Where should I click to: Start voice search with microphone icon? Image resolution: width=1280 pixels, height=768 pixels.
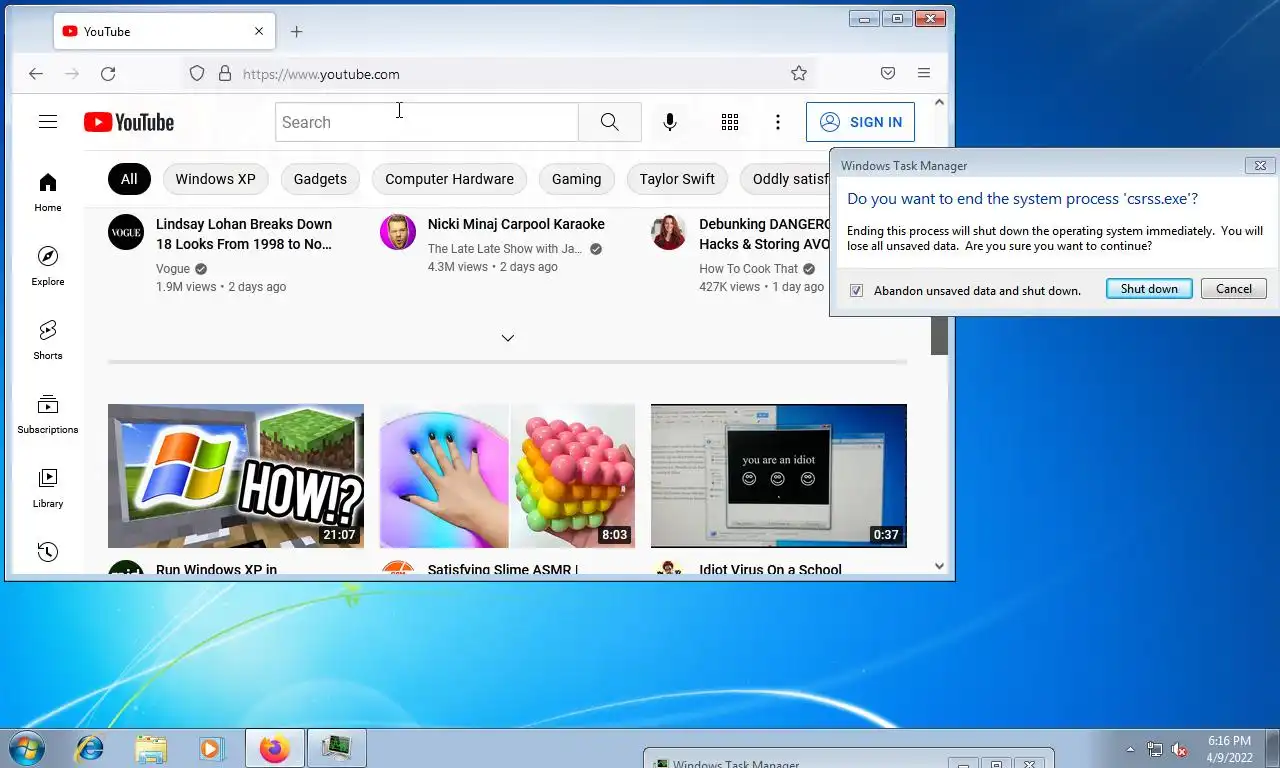point(670,122)
